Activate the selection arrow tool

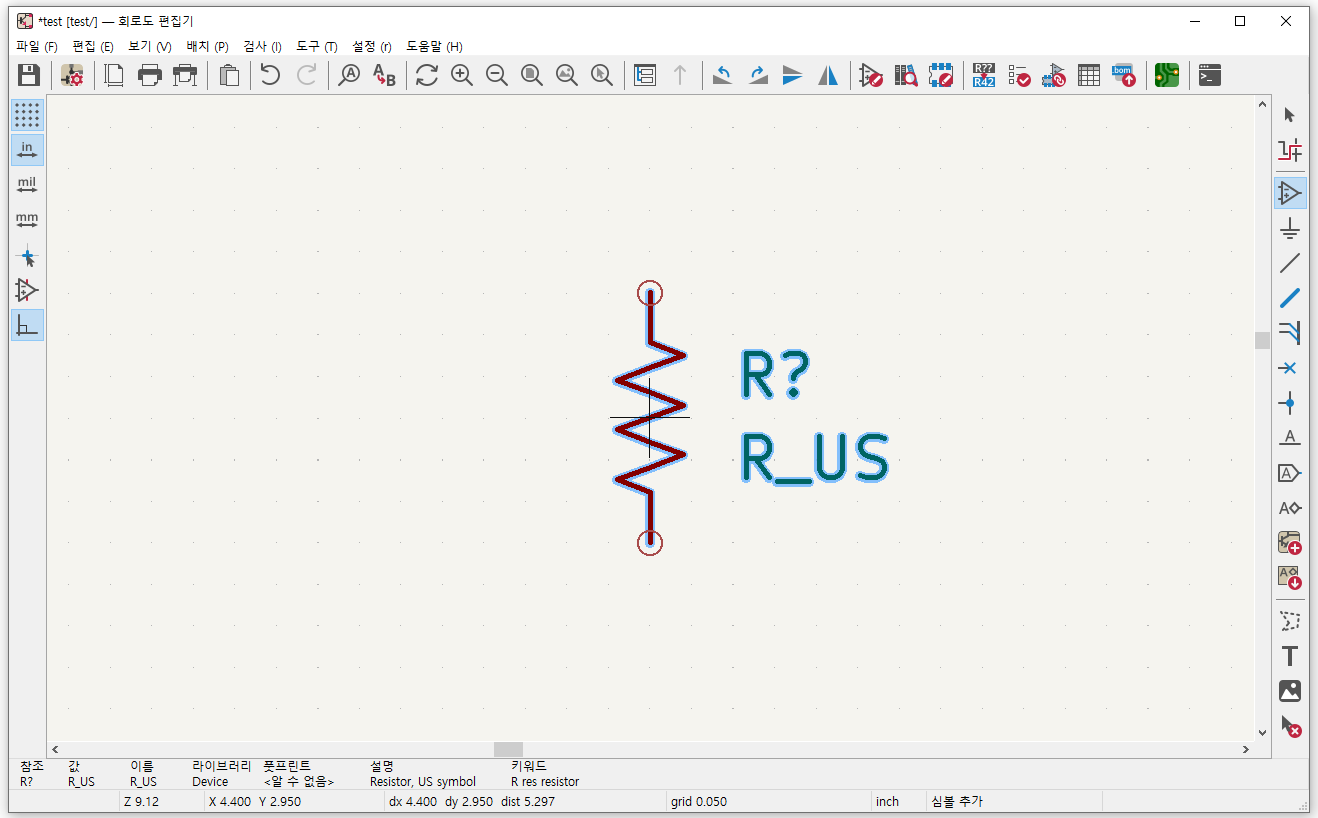click(1290, 115)
